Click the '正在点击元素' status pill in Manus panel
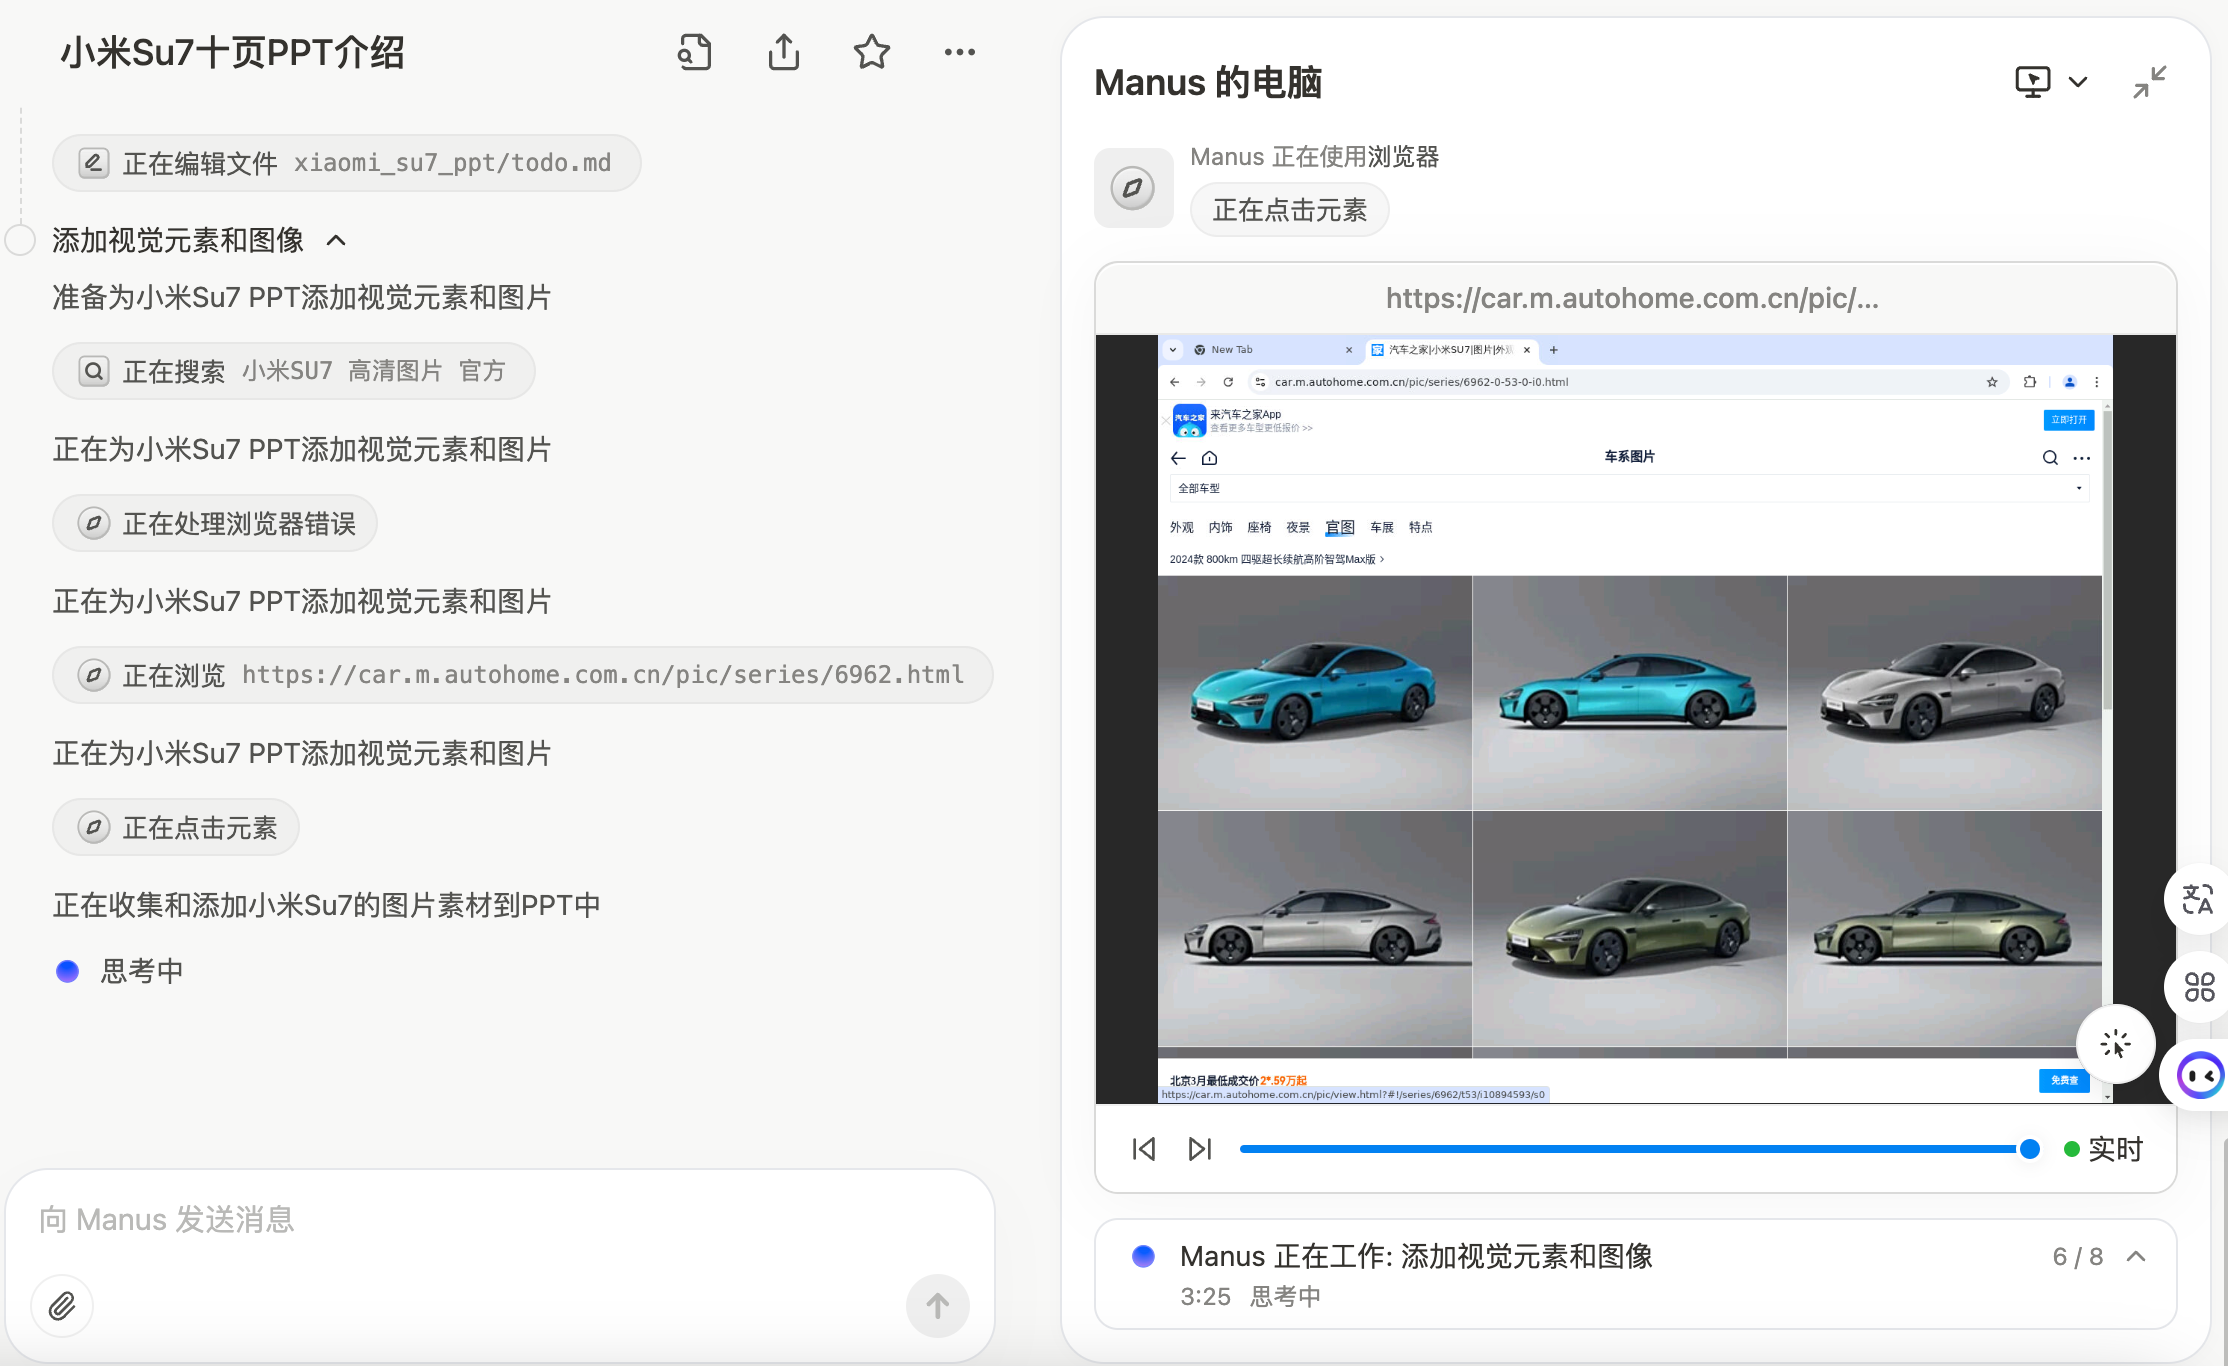Viewport: 2228px width, 1366px height. point(1289,210)
